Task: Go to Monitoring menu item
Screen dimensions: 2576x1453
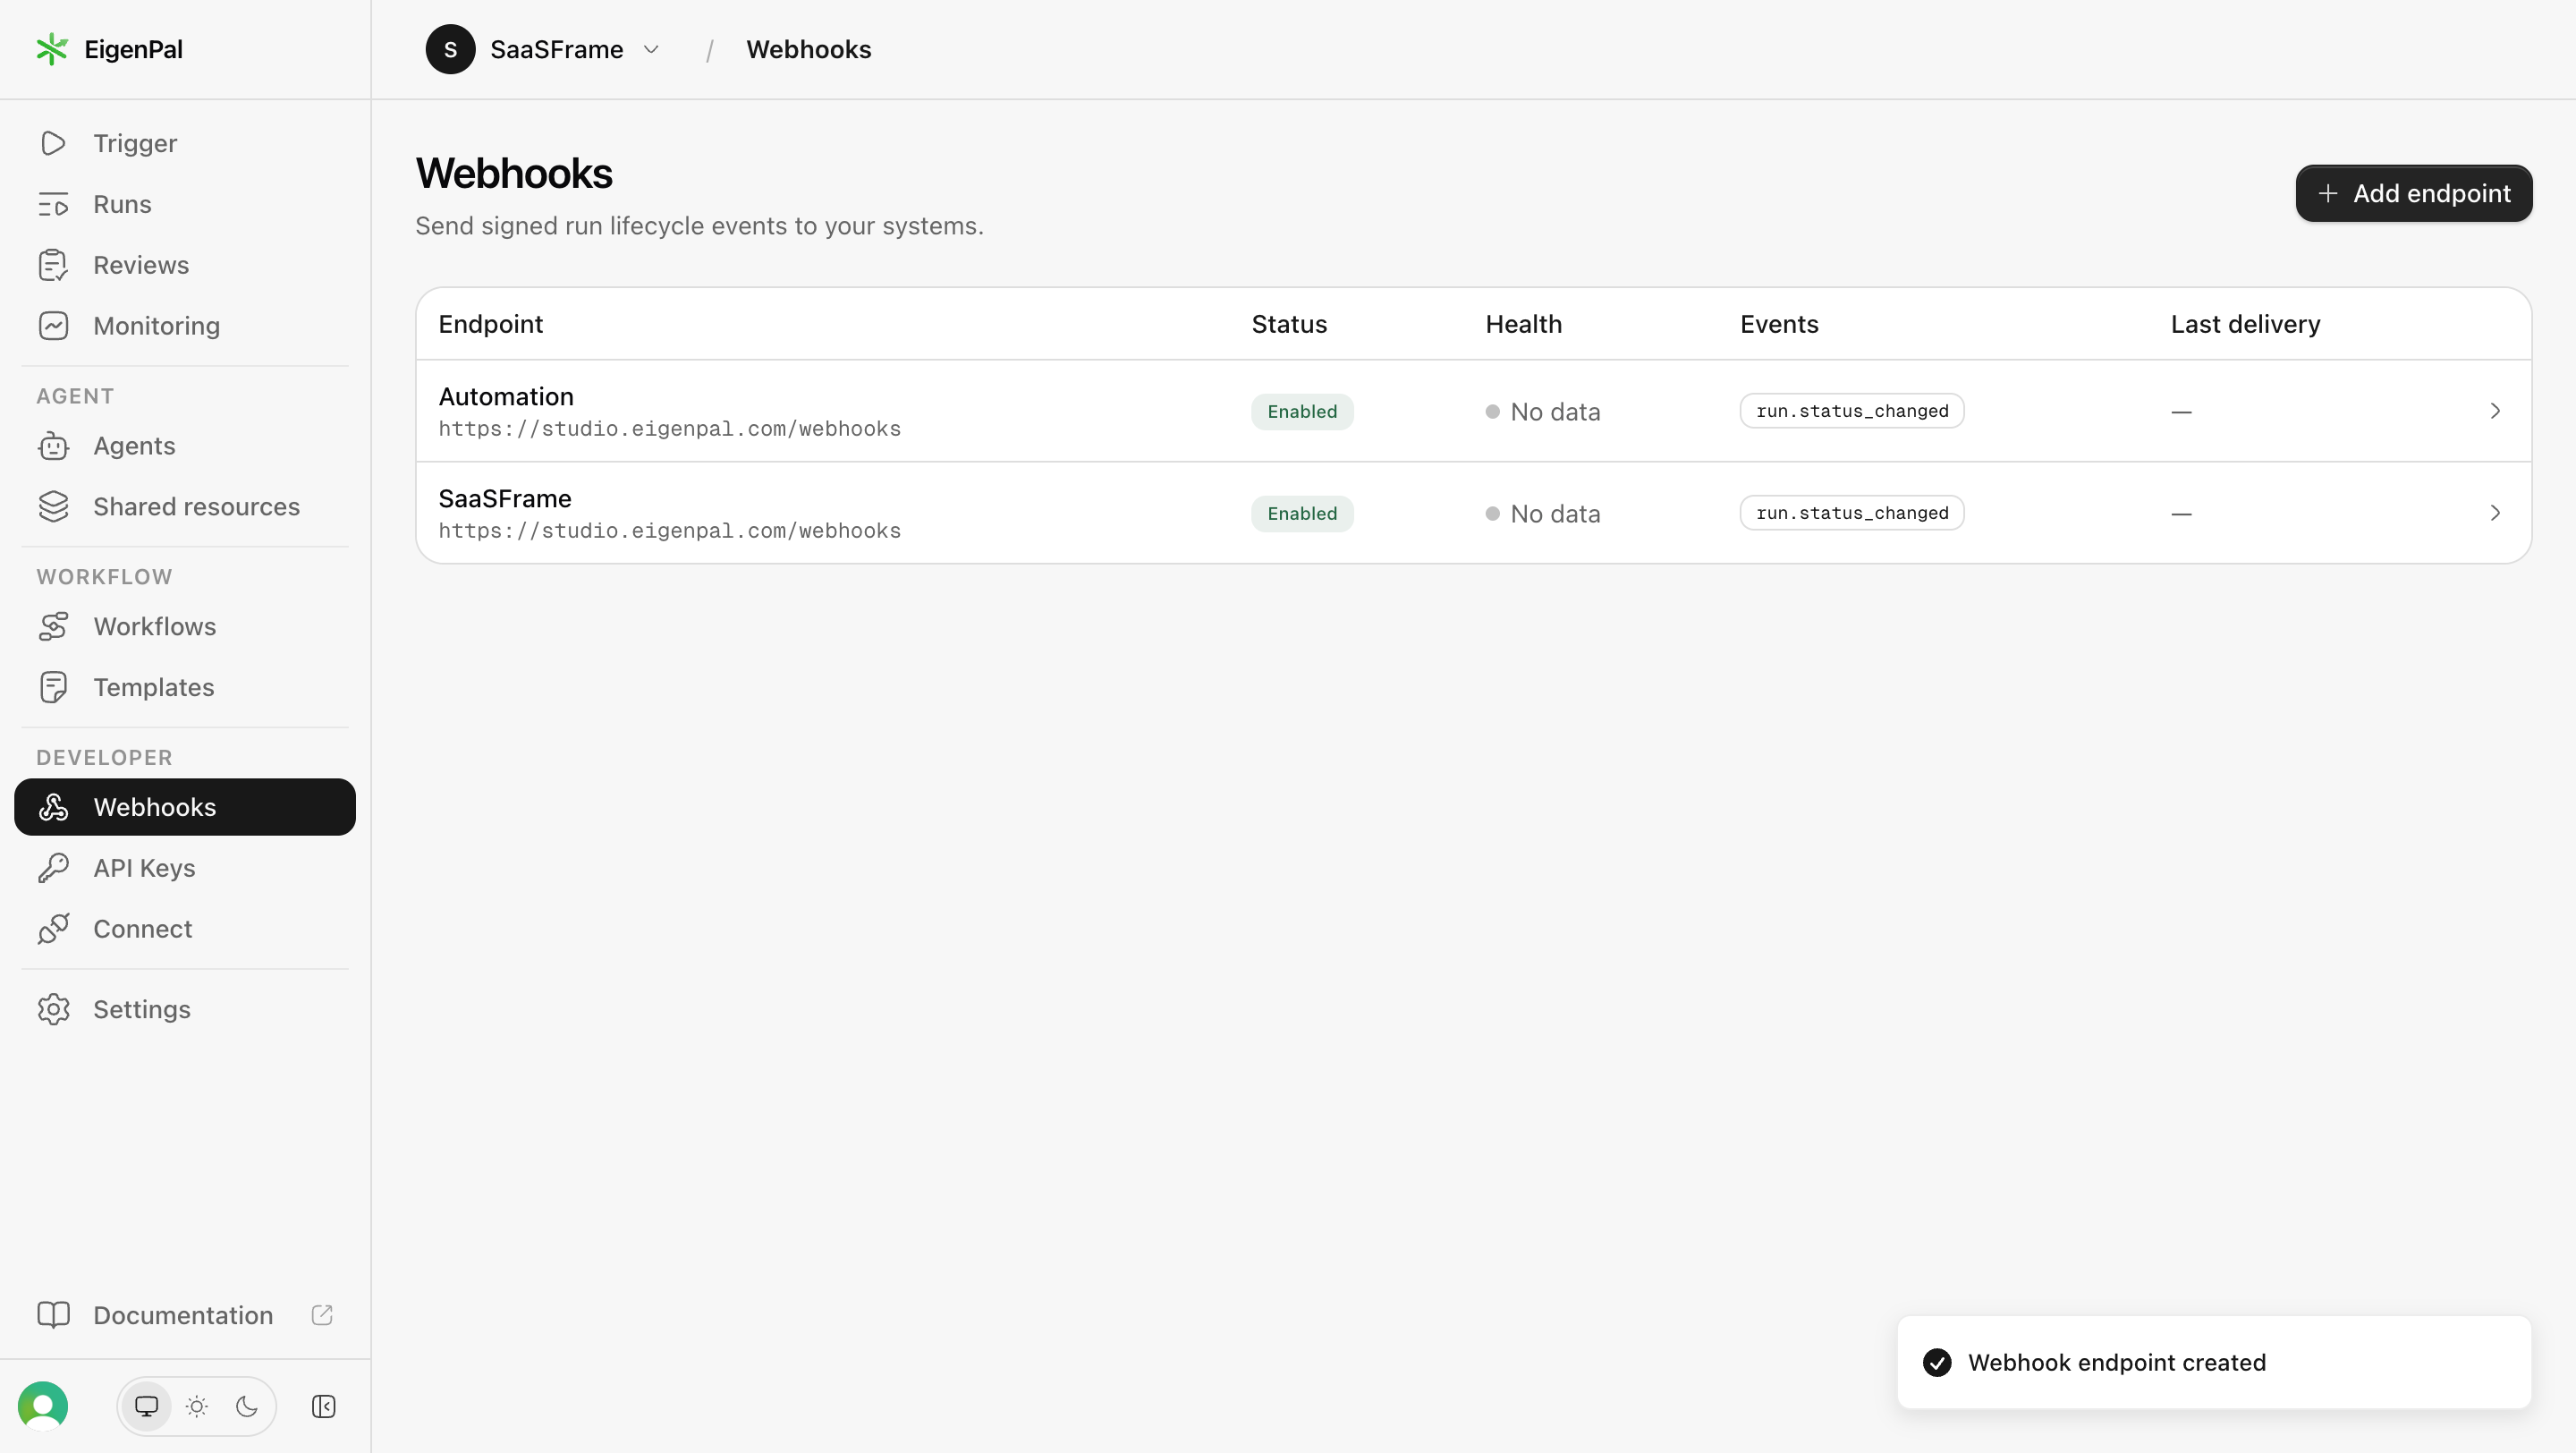Action: pos(185,326)
